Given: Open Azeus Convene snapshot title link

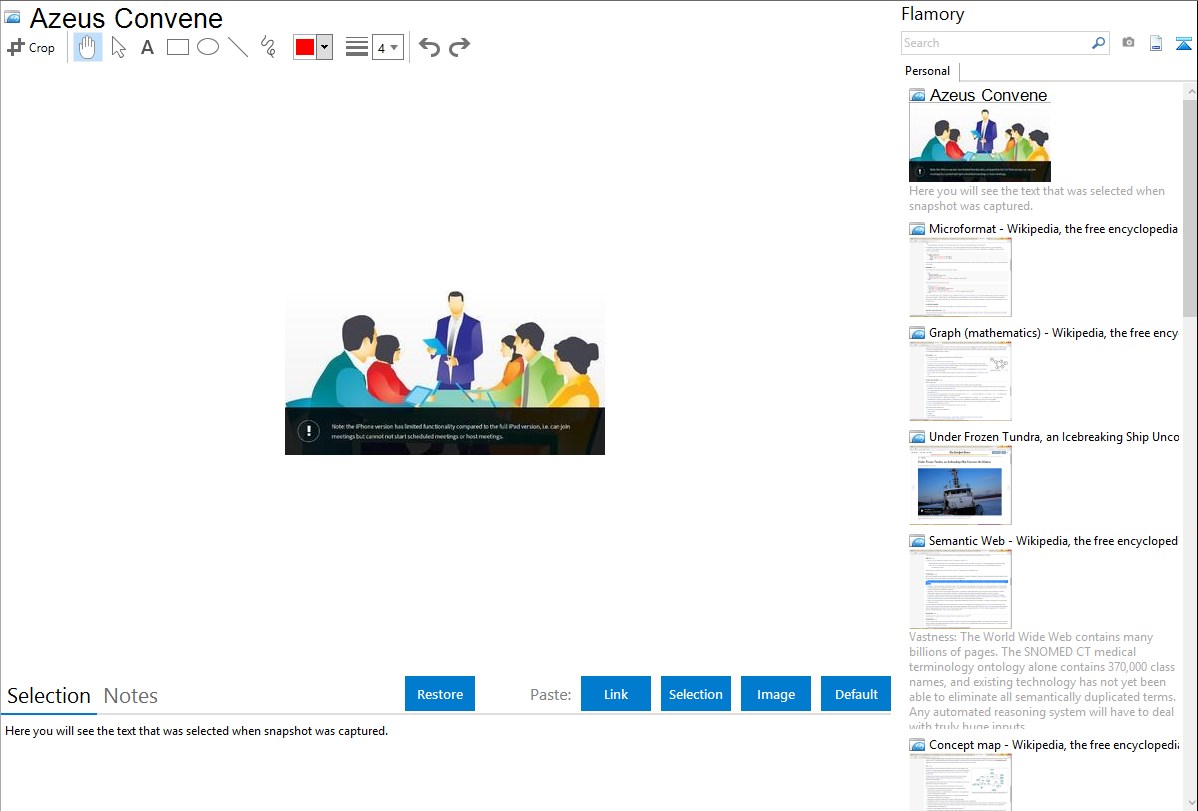Looking at the screenshot, I should pos(988,96).
